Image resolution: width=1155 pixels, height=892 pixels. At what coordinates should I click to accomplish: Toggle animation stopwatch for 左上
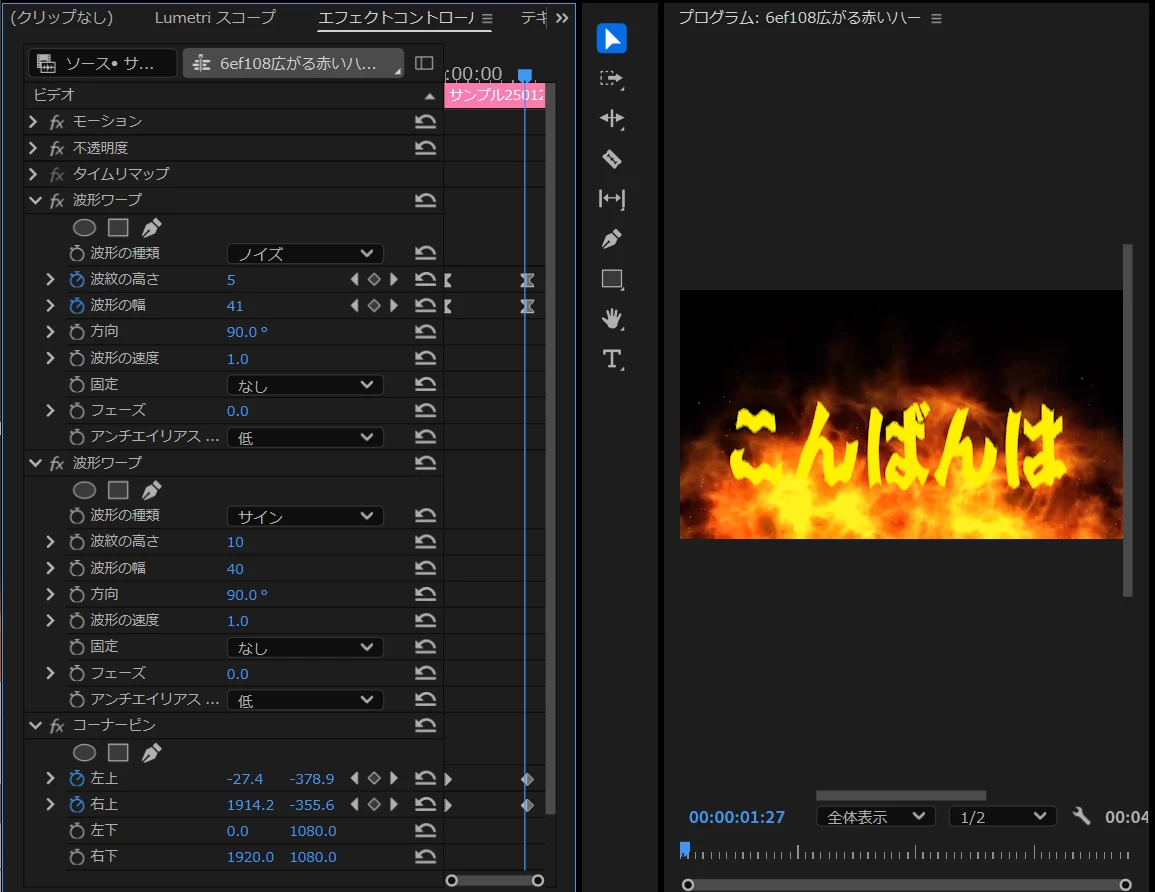(x=77, y=778)
